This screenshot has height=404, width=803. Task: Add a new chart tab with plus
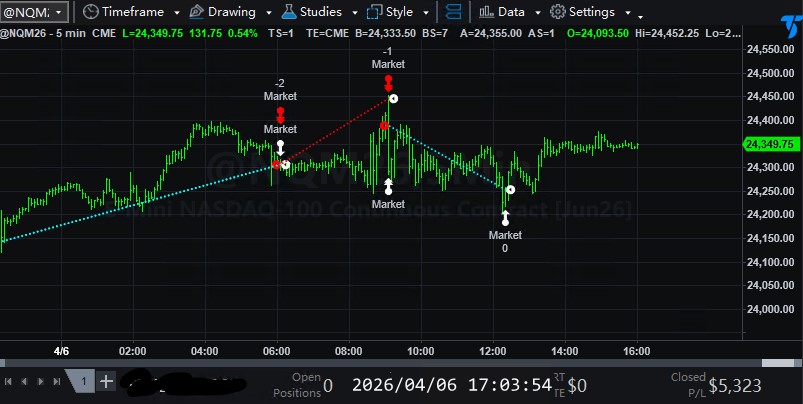coord(107,381)
